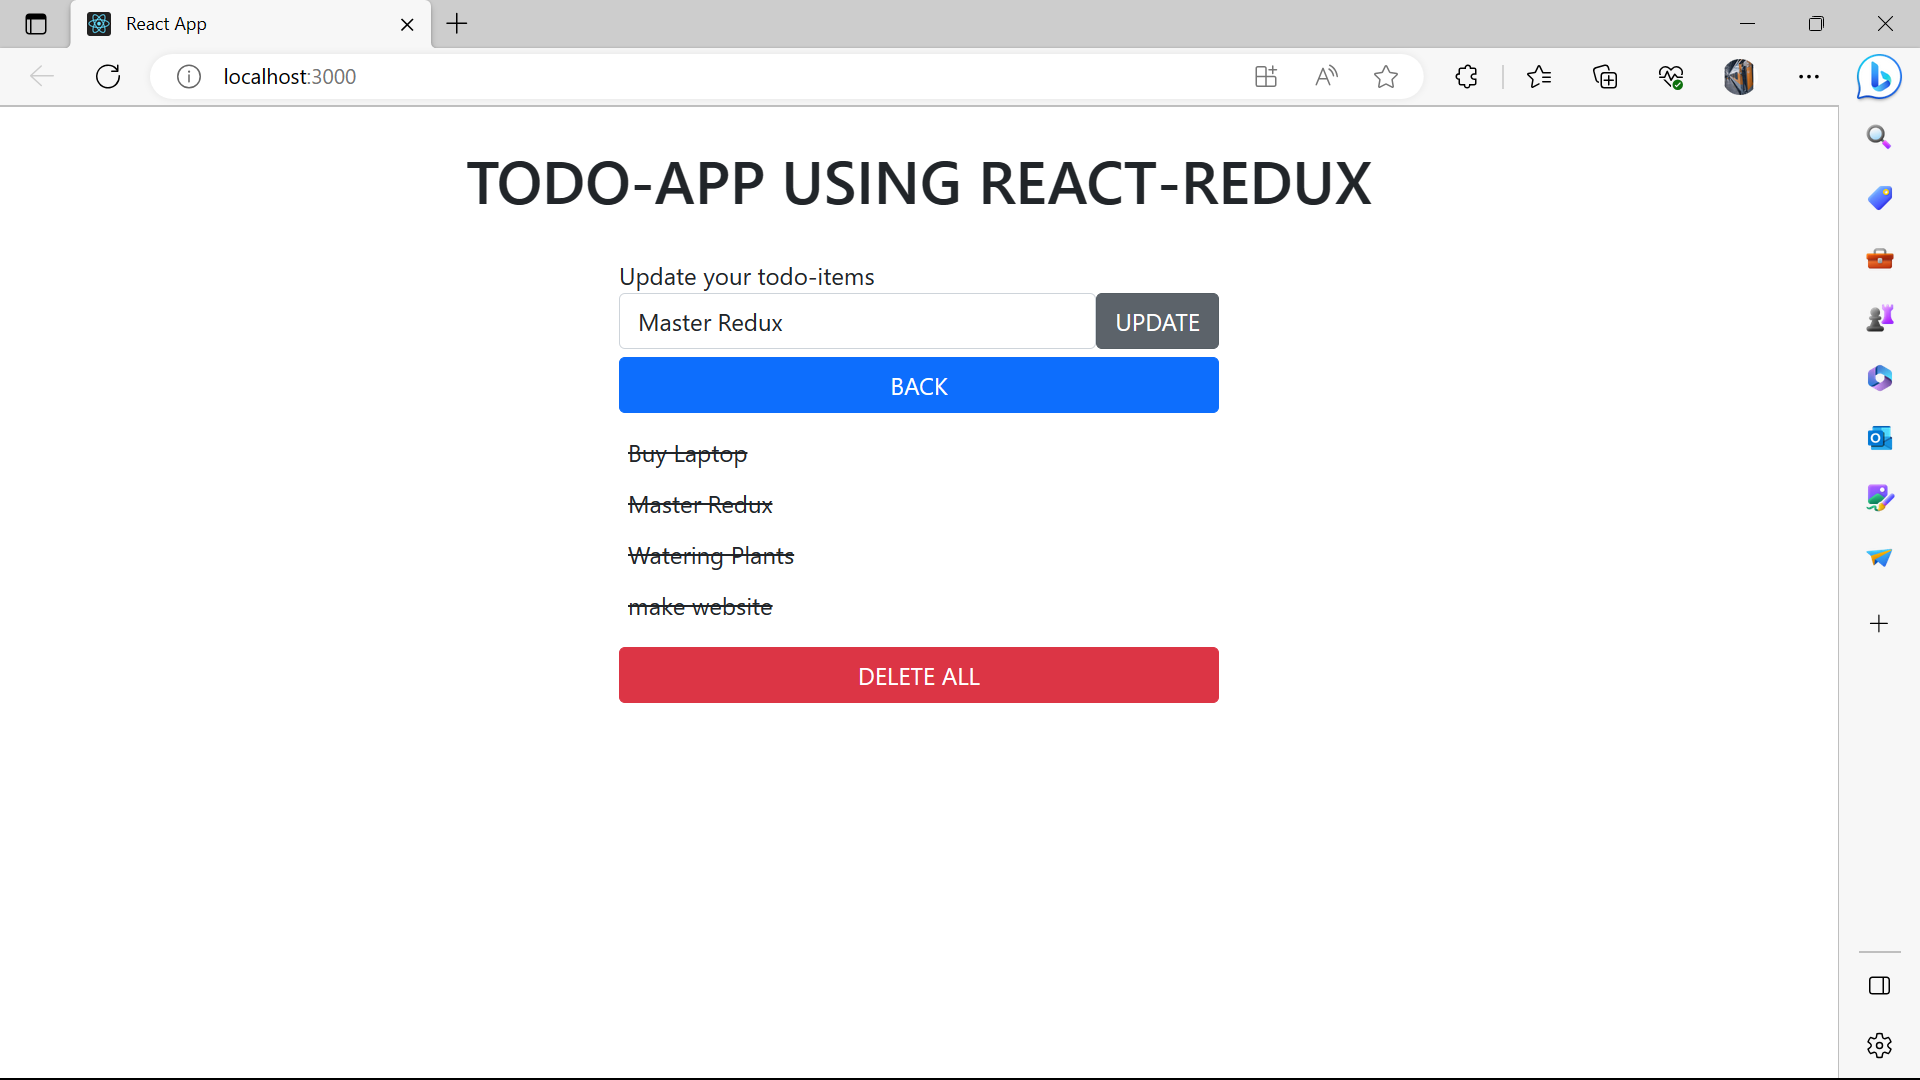Launch Games from the sidebar
The height and width of the screenshot is (1080, 1920).
1880,317
